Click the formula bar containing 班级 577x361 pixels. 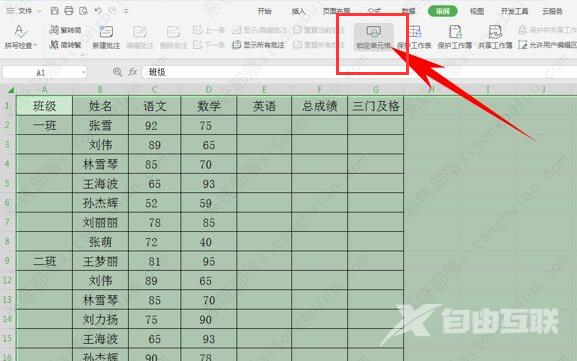(359, 72)
